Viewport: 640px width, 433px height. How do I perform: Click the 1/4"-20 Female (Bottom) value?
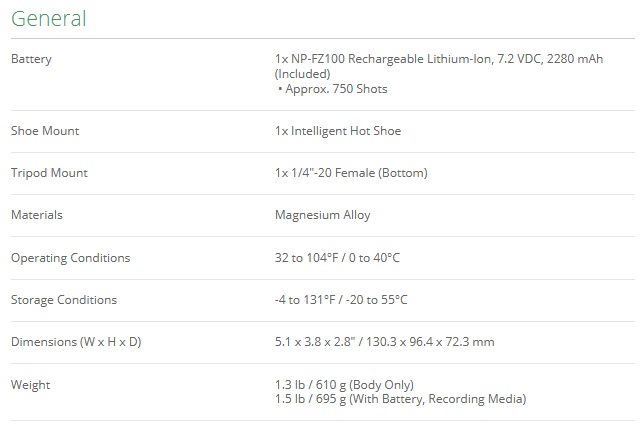pyautogui.click(x=351, y=173)
